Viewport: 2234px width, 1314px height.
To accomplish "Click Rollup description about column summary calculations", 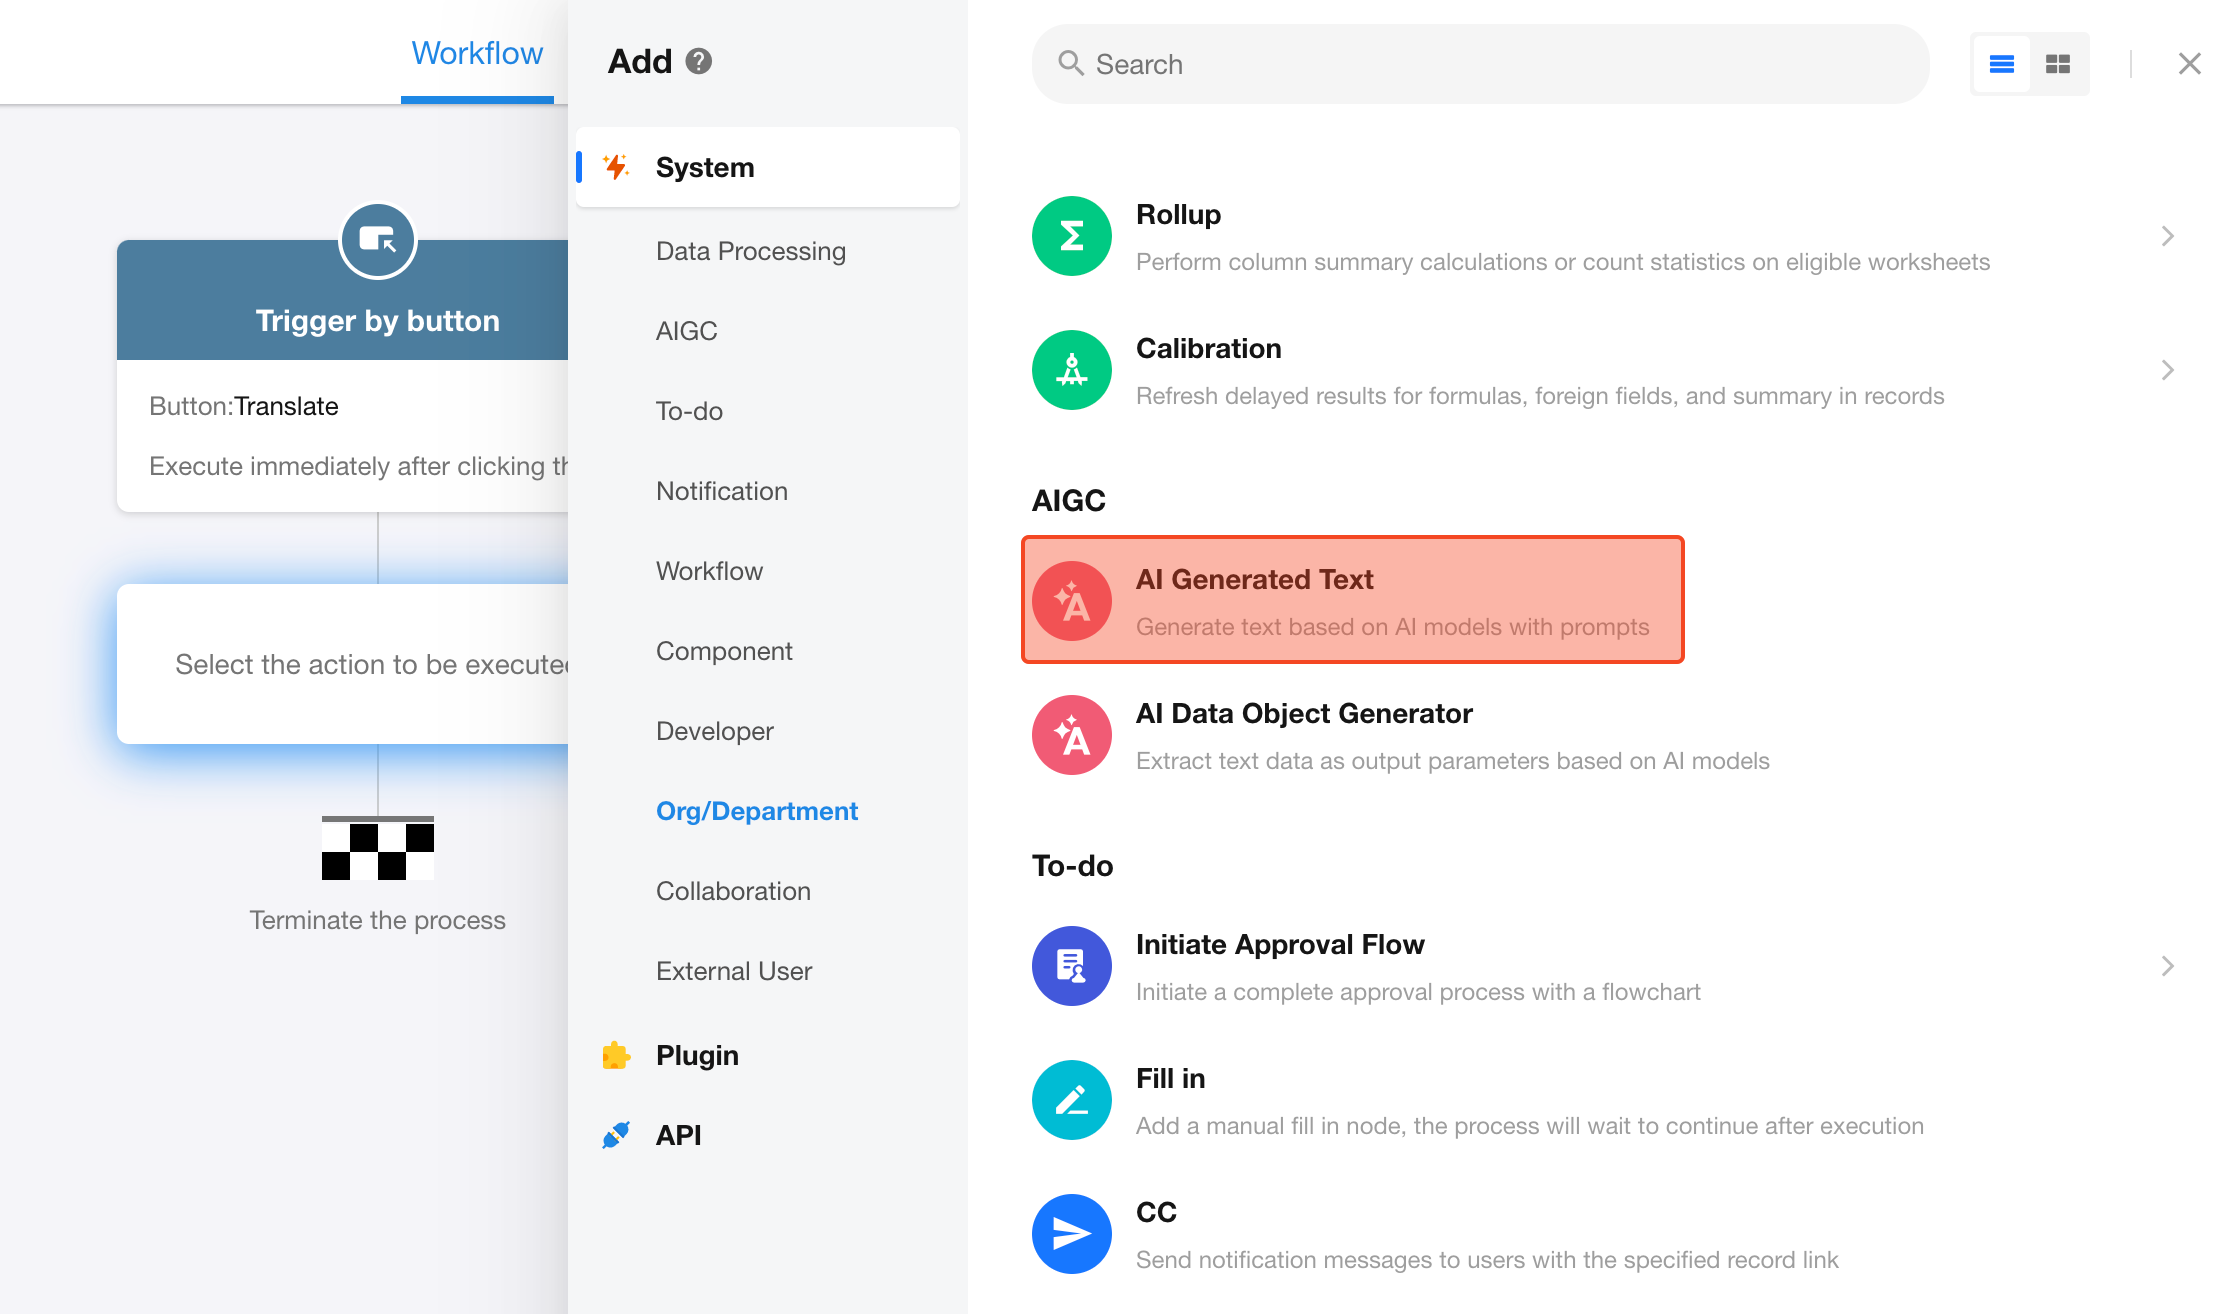I will [1563, 262].
